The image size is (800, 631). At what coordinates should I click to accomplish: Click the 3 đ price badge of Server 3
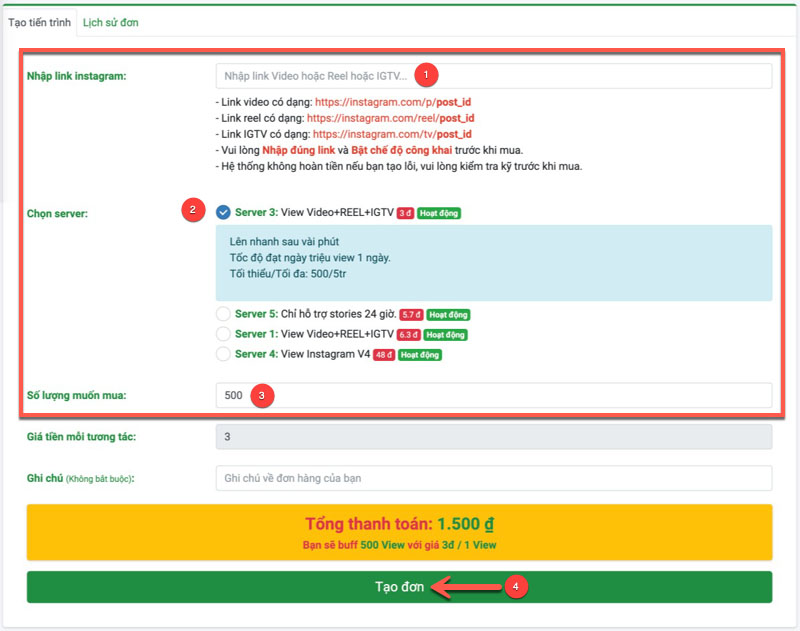pyautogui.click(x=405, y=213)
